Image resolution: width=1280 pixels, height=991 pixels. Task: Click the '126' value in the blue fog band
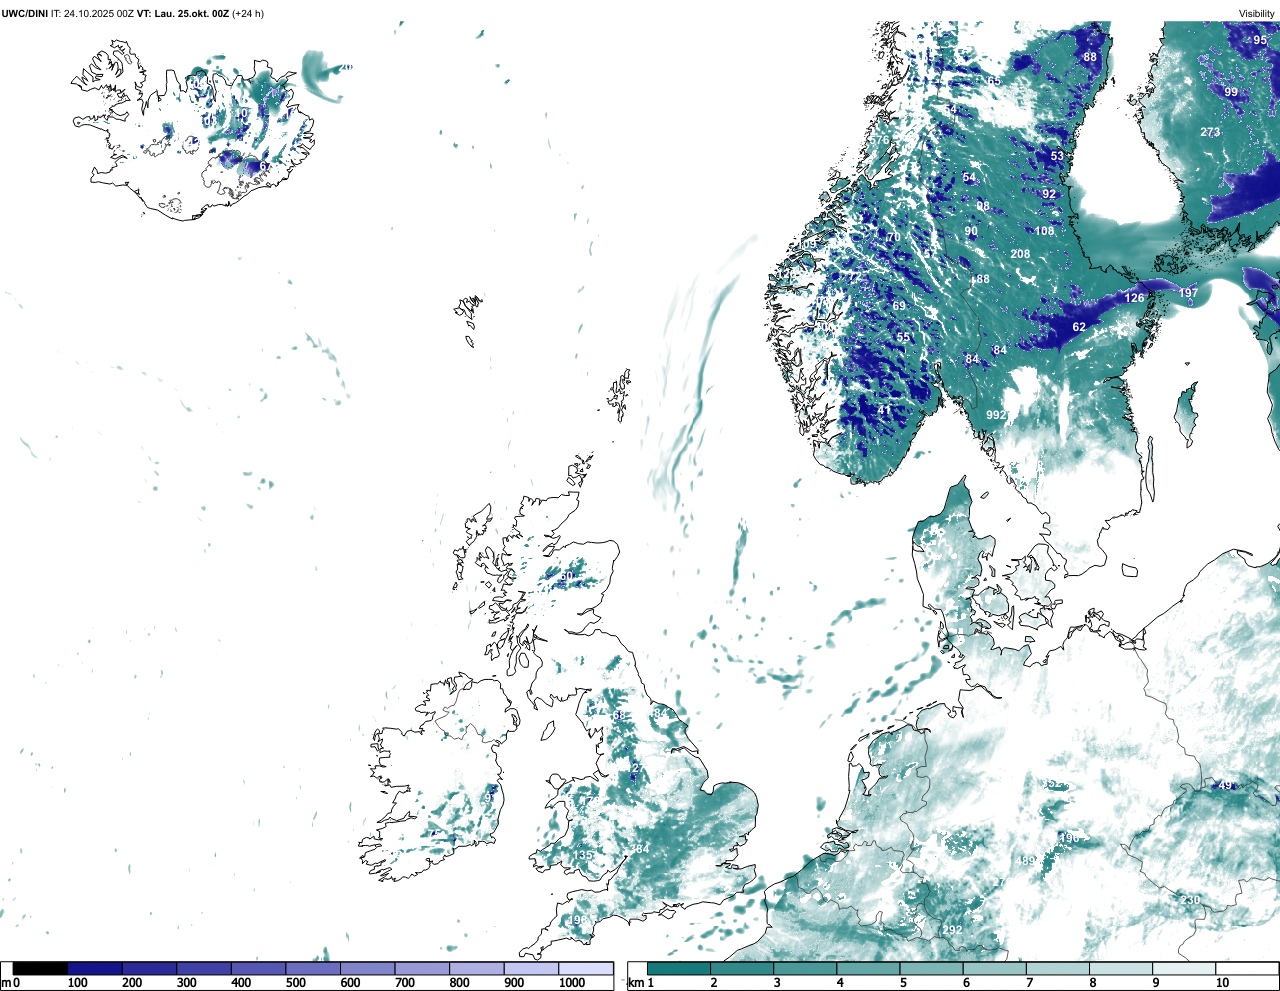coord(1134,298)
